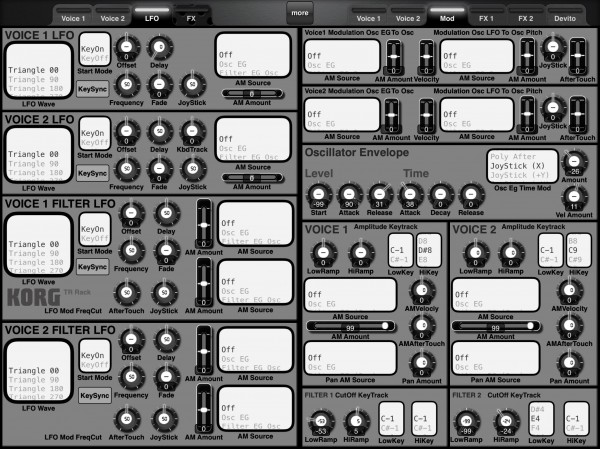Click Oscillator Envelope Start level knob
Screen dimensions: 600x449
click(319, 195)
